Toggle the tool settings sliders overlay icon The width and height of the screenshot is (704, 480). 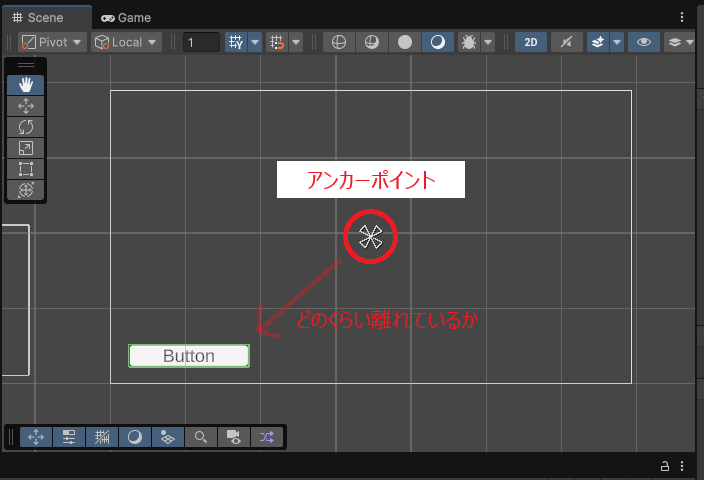[69, 437]
